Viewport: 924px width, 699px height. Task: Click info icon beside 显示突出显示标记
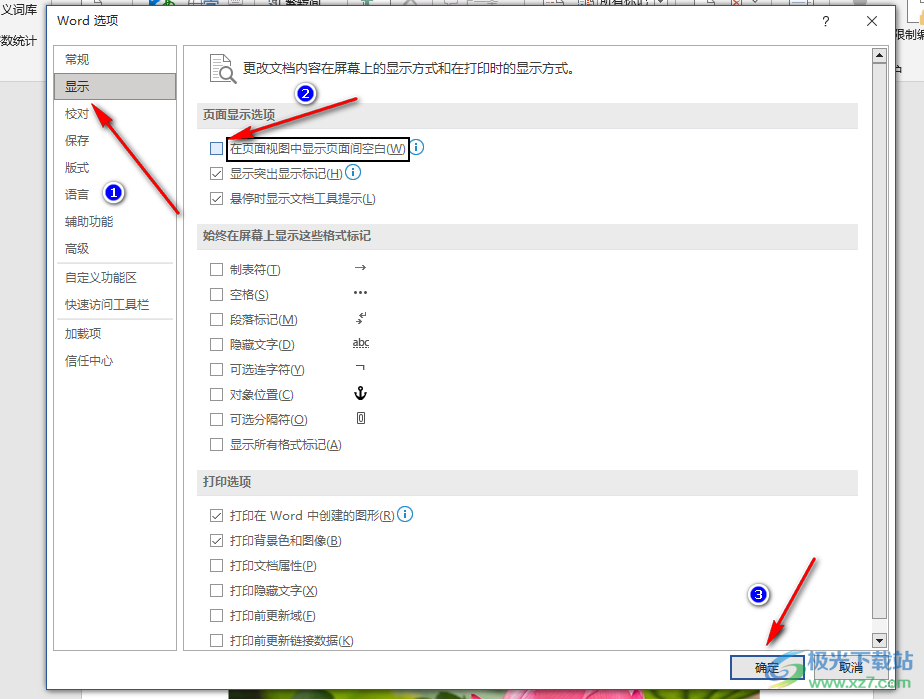click(x=353, y=172)
